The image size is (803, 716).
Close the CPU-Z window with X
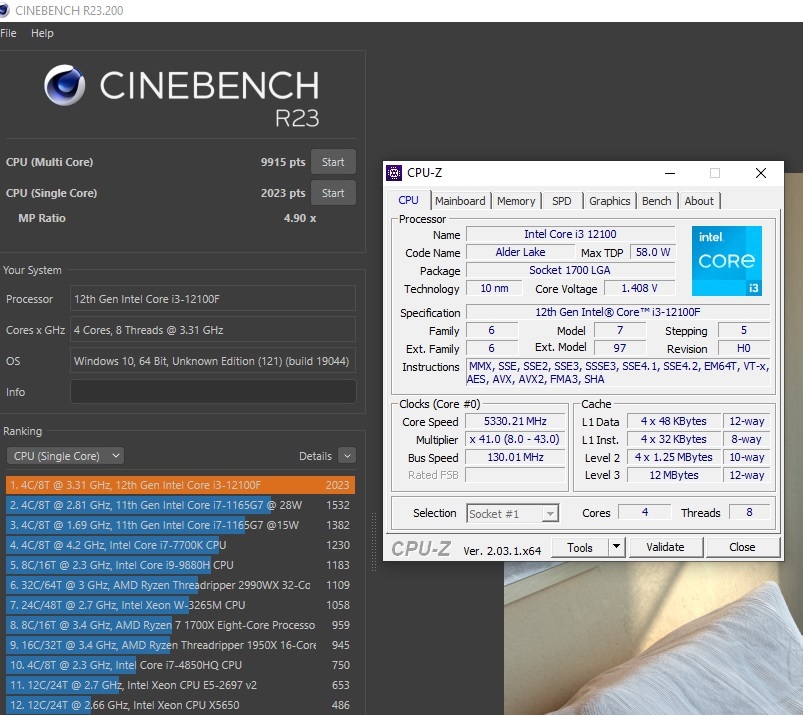coord(761,173)
